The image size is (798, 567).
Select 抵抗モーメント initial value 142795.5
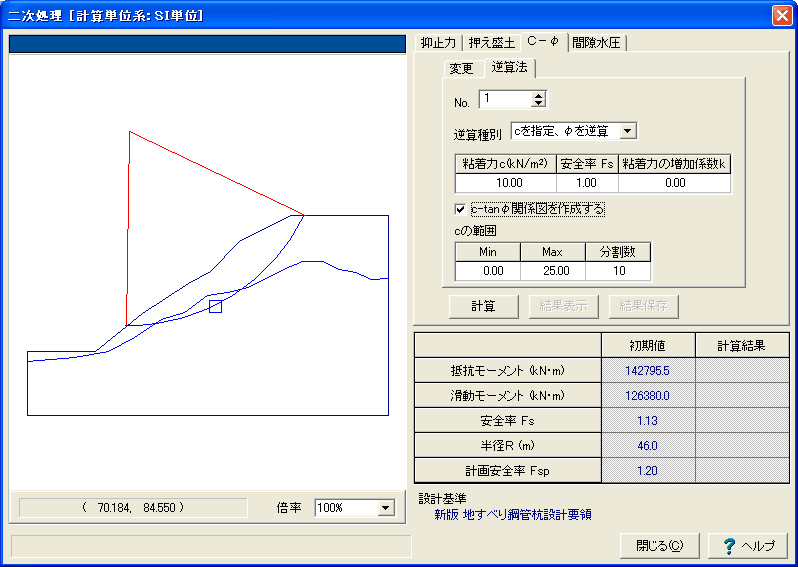click(647, 371)
